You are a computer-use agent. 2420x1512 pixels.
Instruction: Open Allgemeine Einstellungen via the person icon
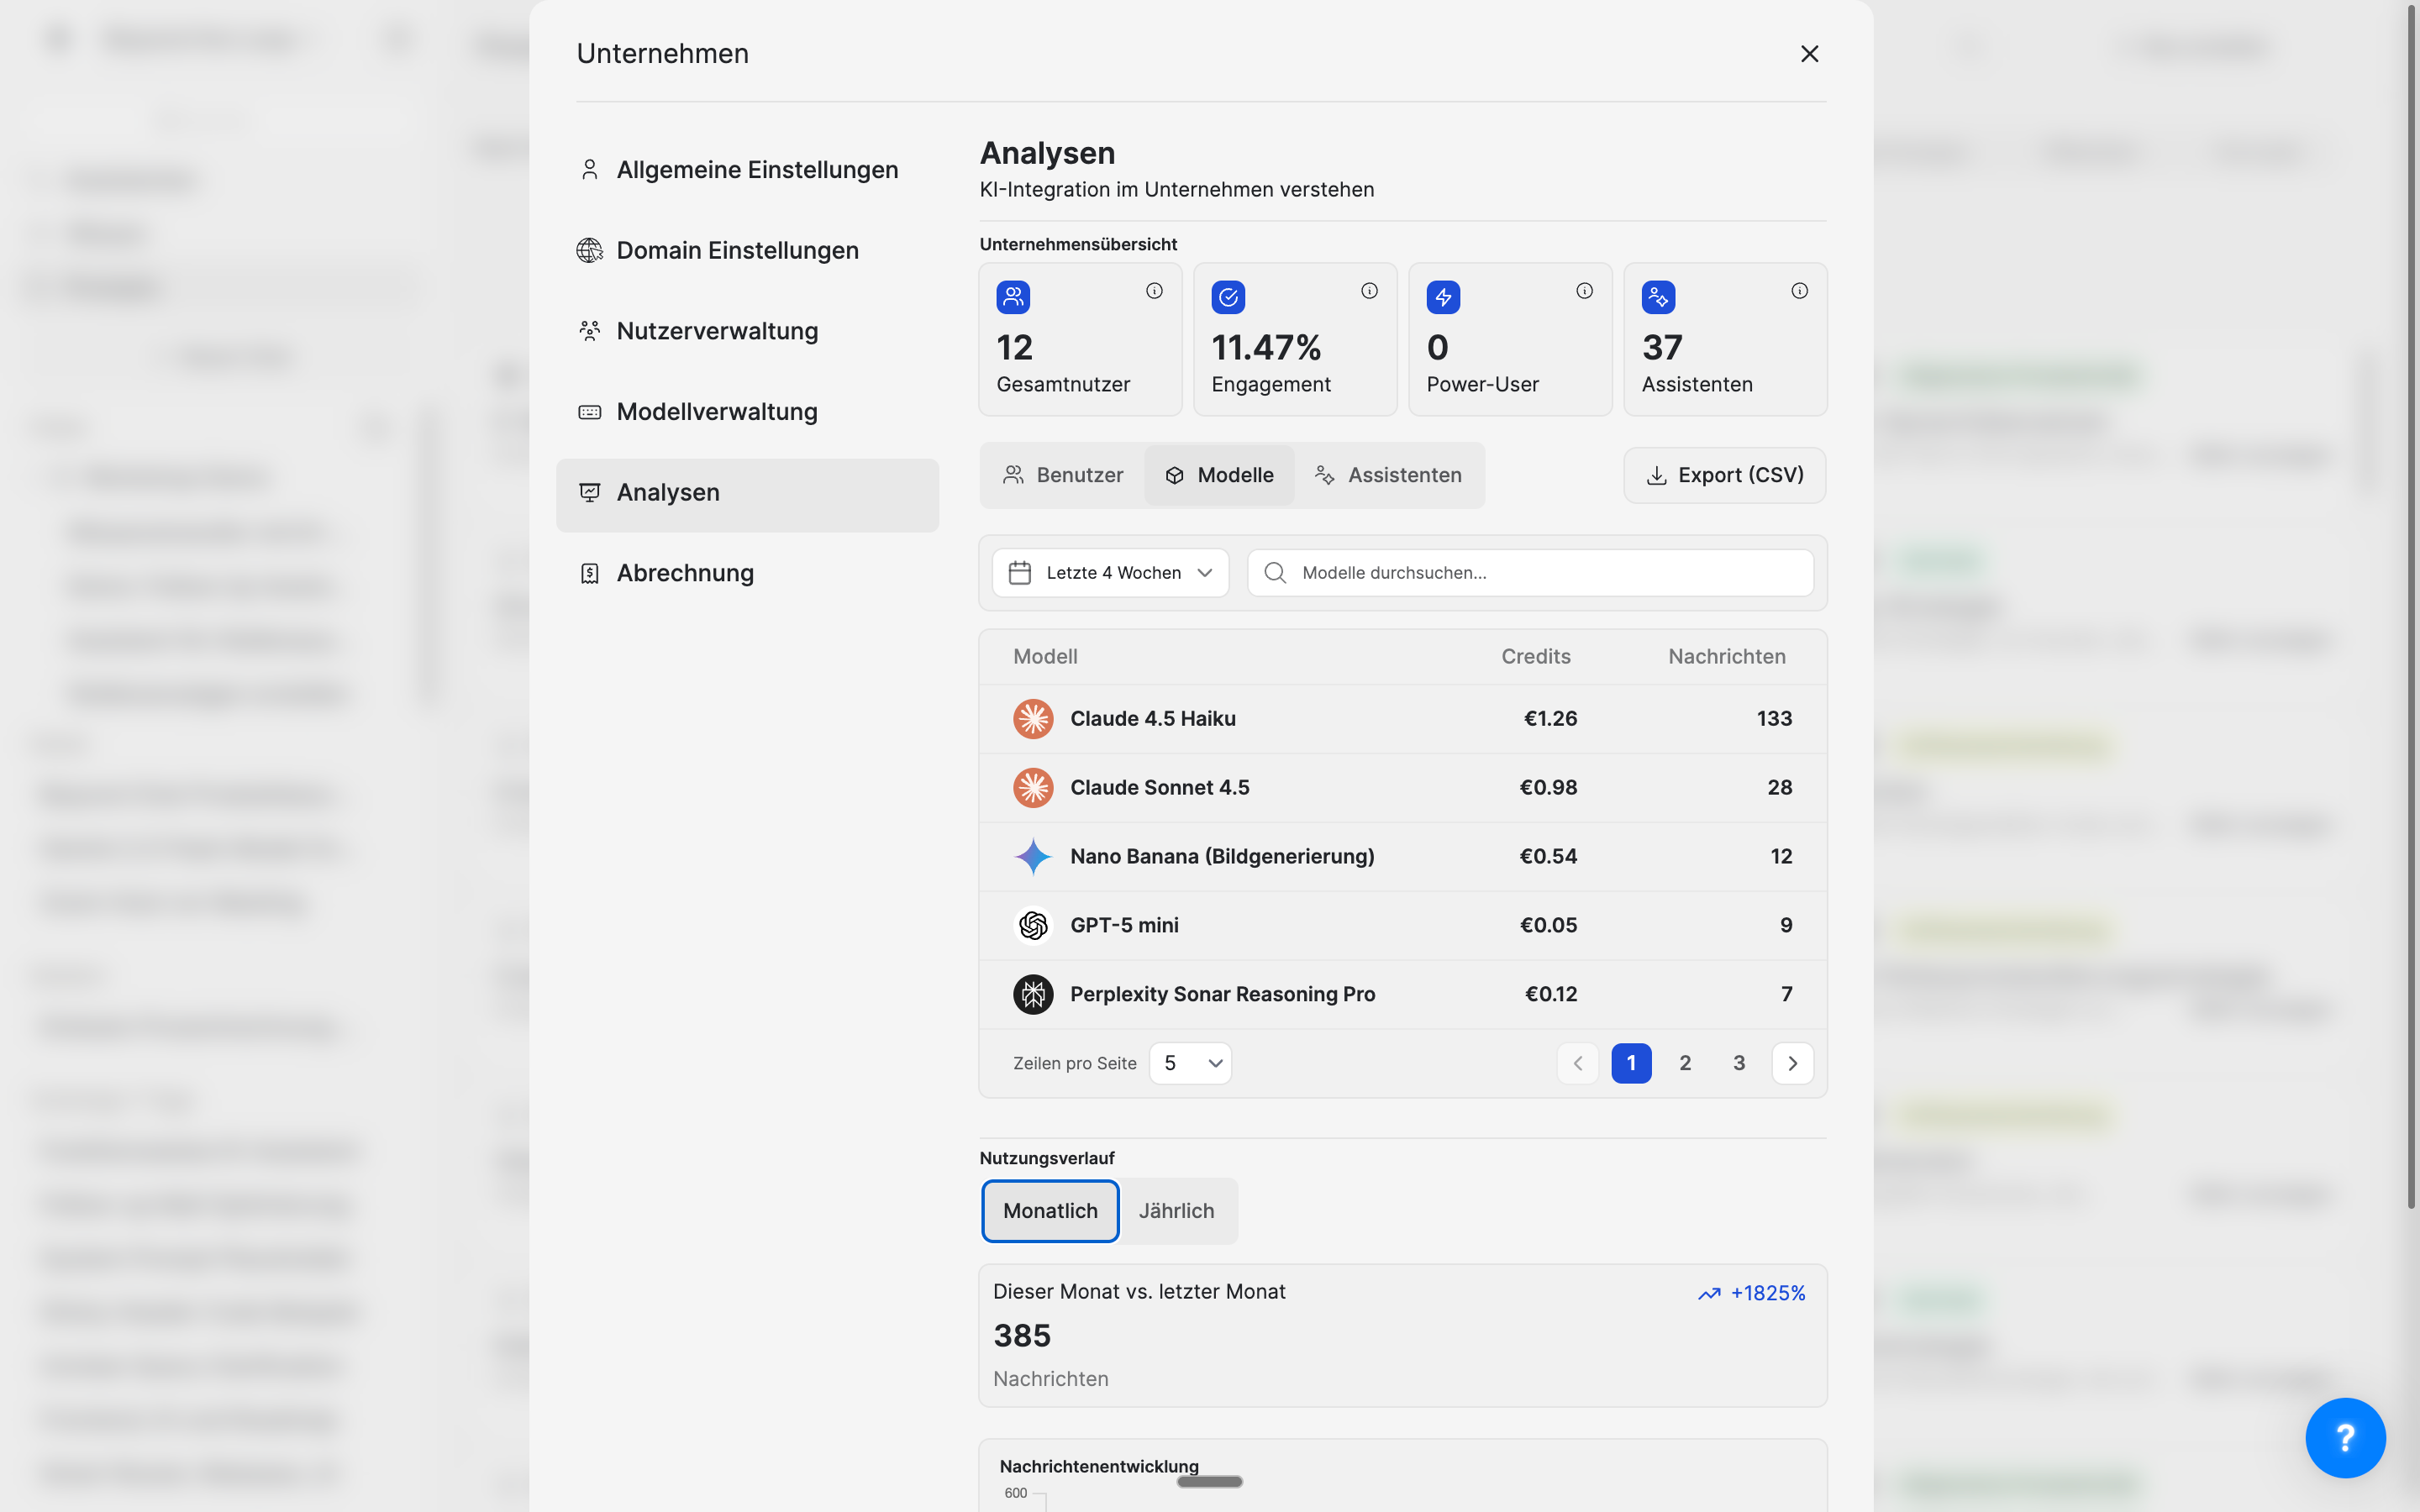pyautogui.click(x=590, y=169)
